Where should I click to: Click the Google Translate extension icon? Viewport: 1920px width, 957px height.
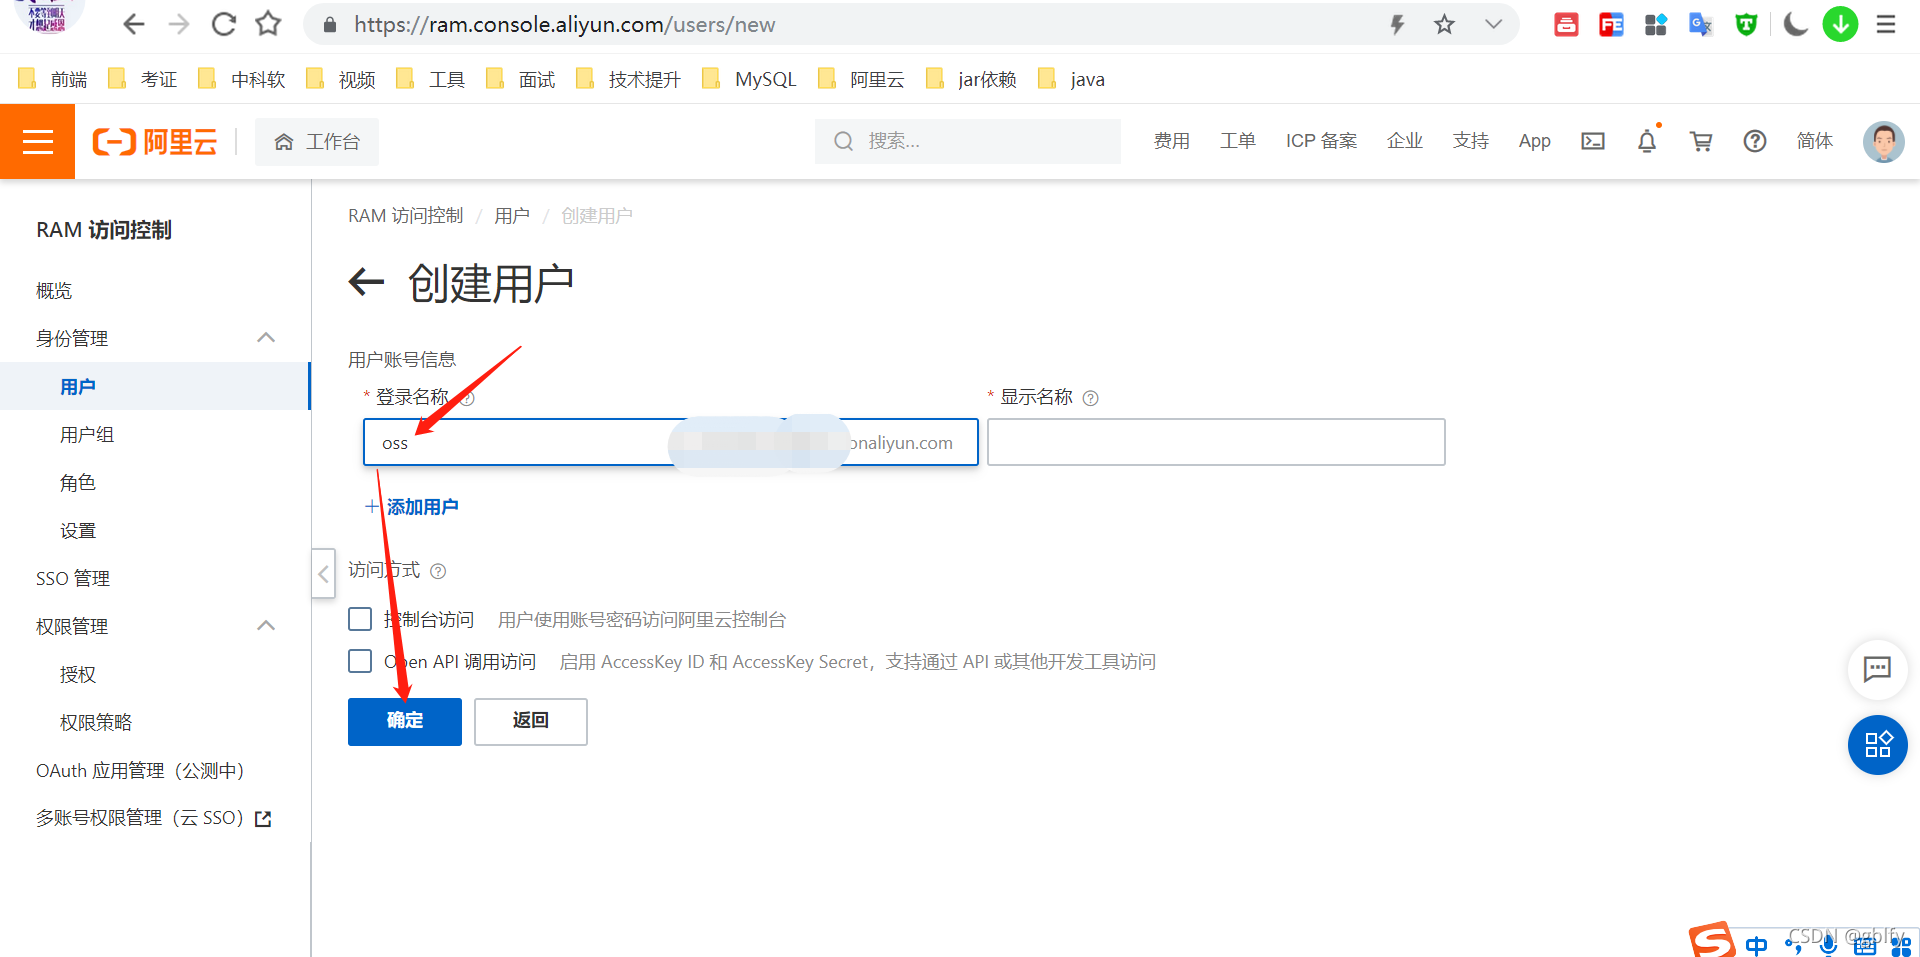(1700, 24)
